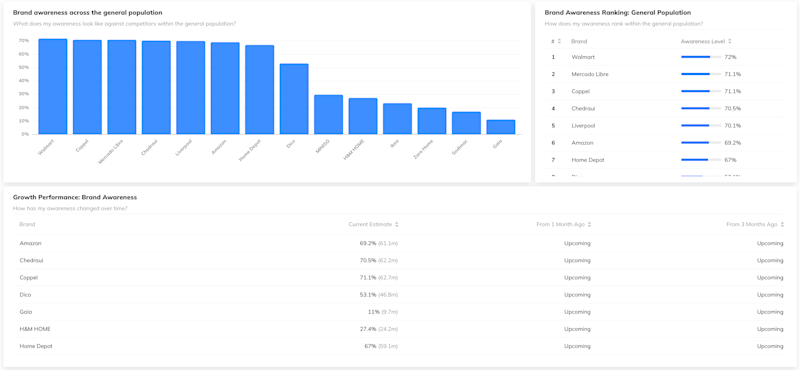Click Gaia row in growth table
800x370 pixels.
pyautogui.click(x=399, y=312)
